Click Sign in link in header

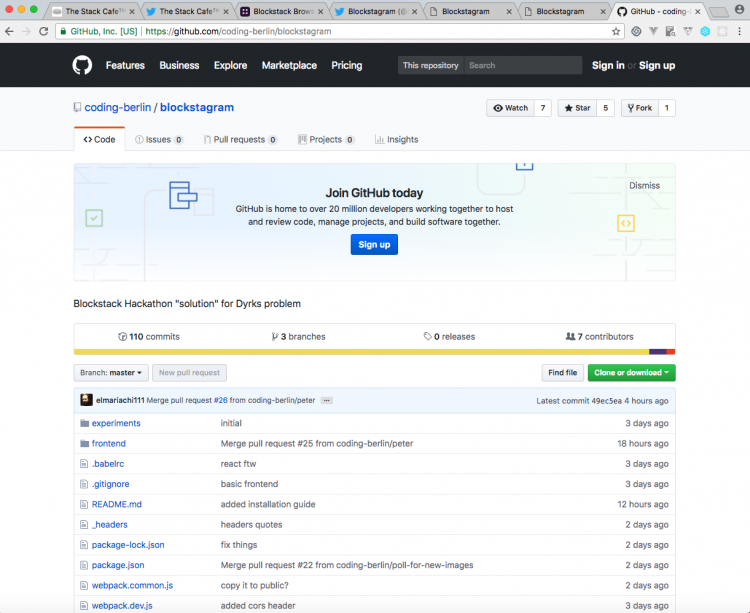click(x=608, y=66)
